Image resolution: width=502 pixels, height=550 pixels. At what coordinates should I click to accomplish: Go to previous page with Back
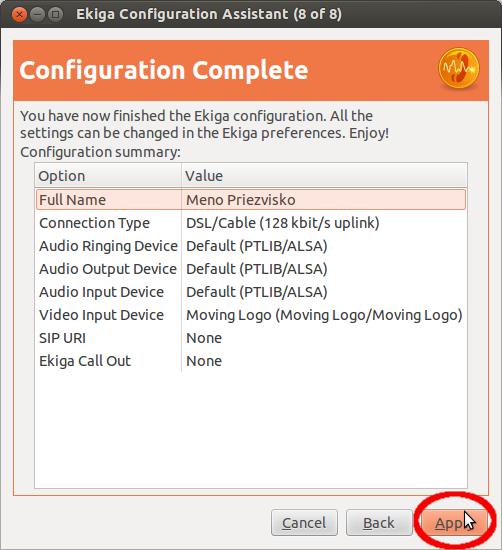[379, 523]
